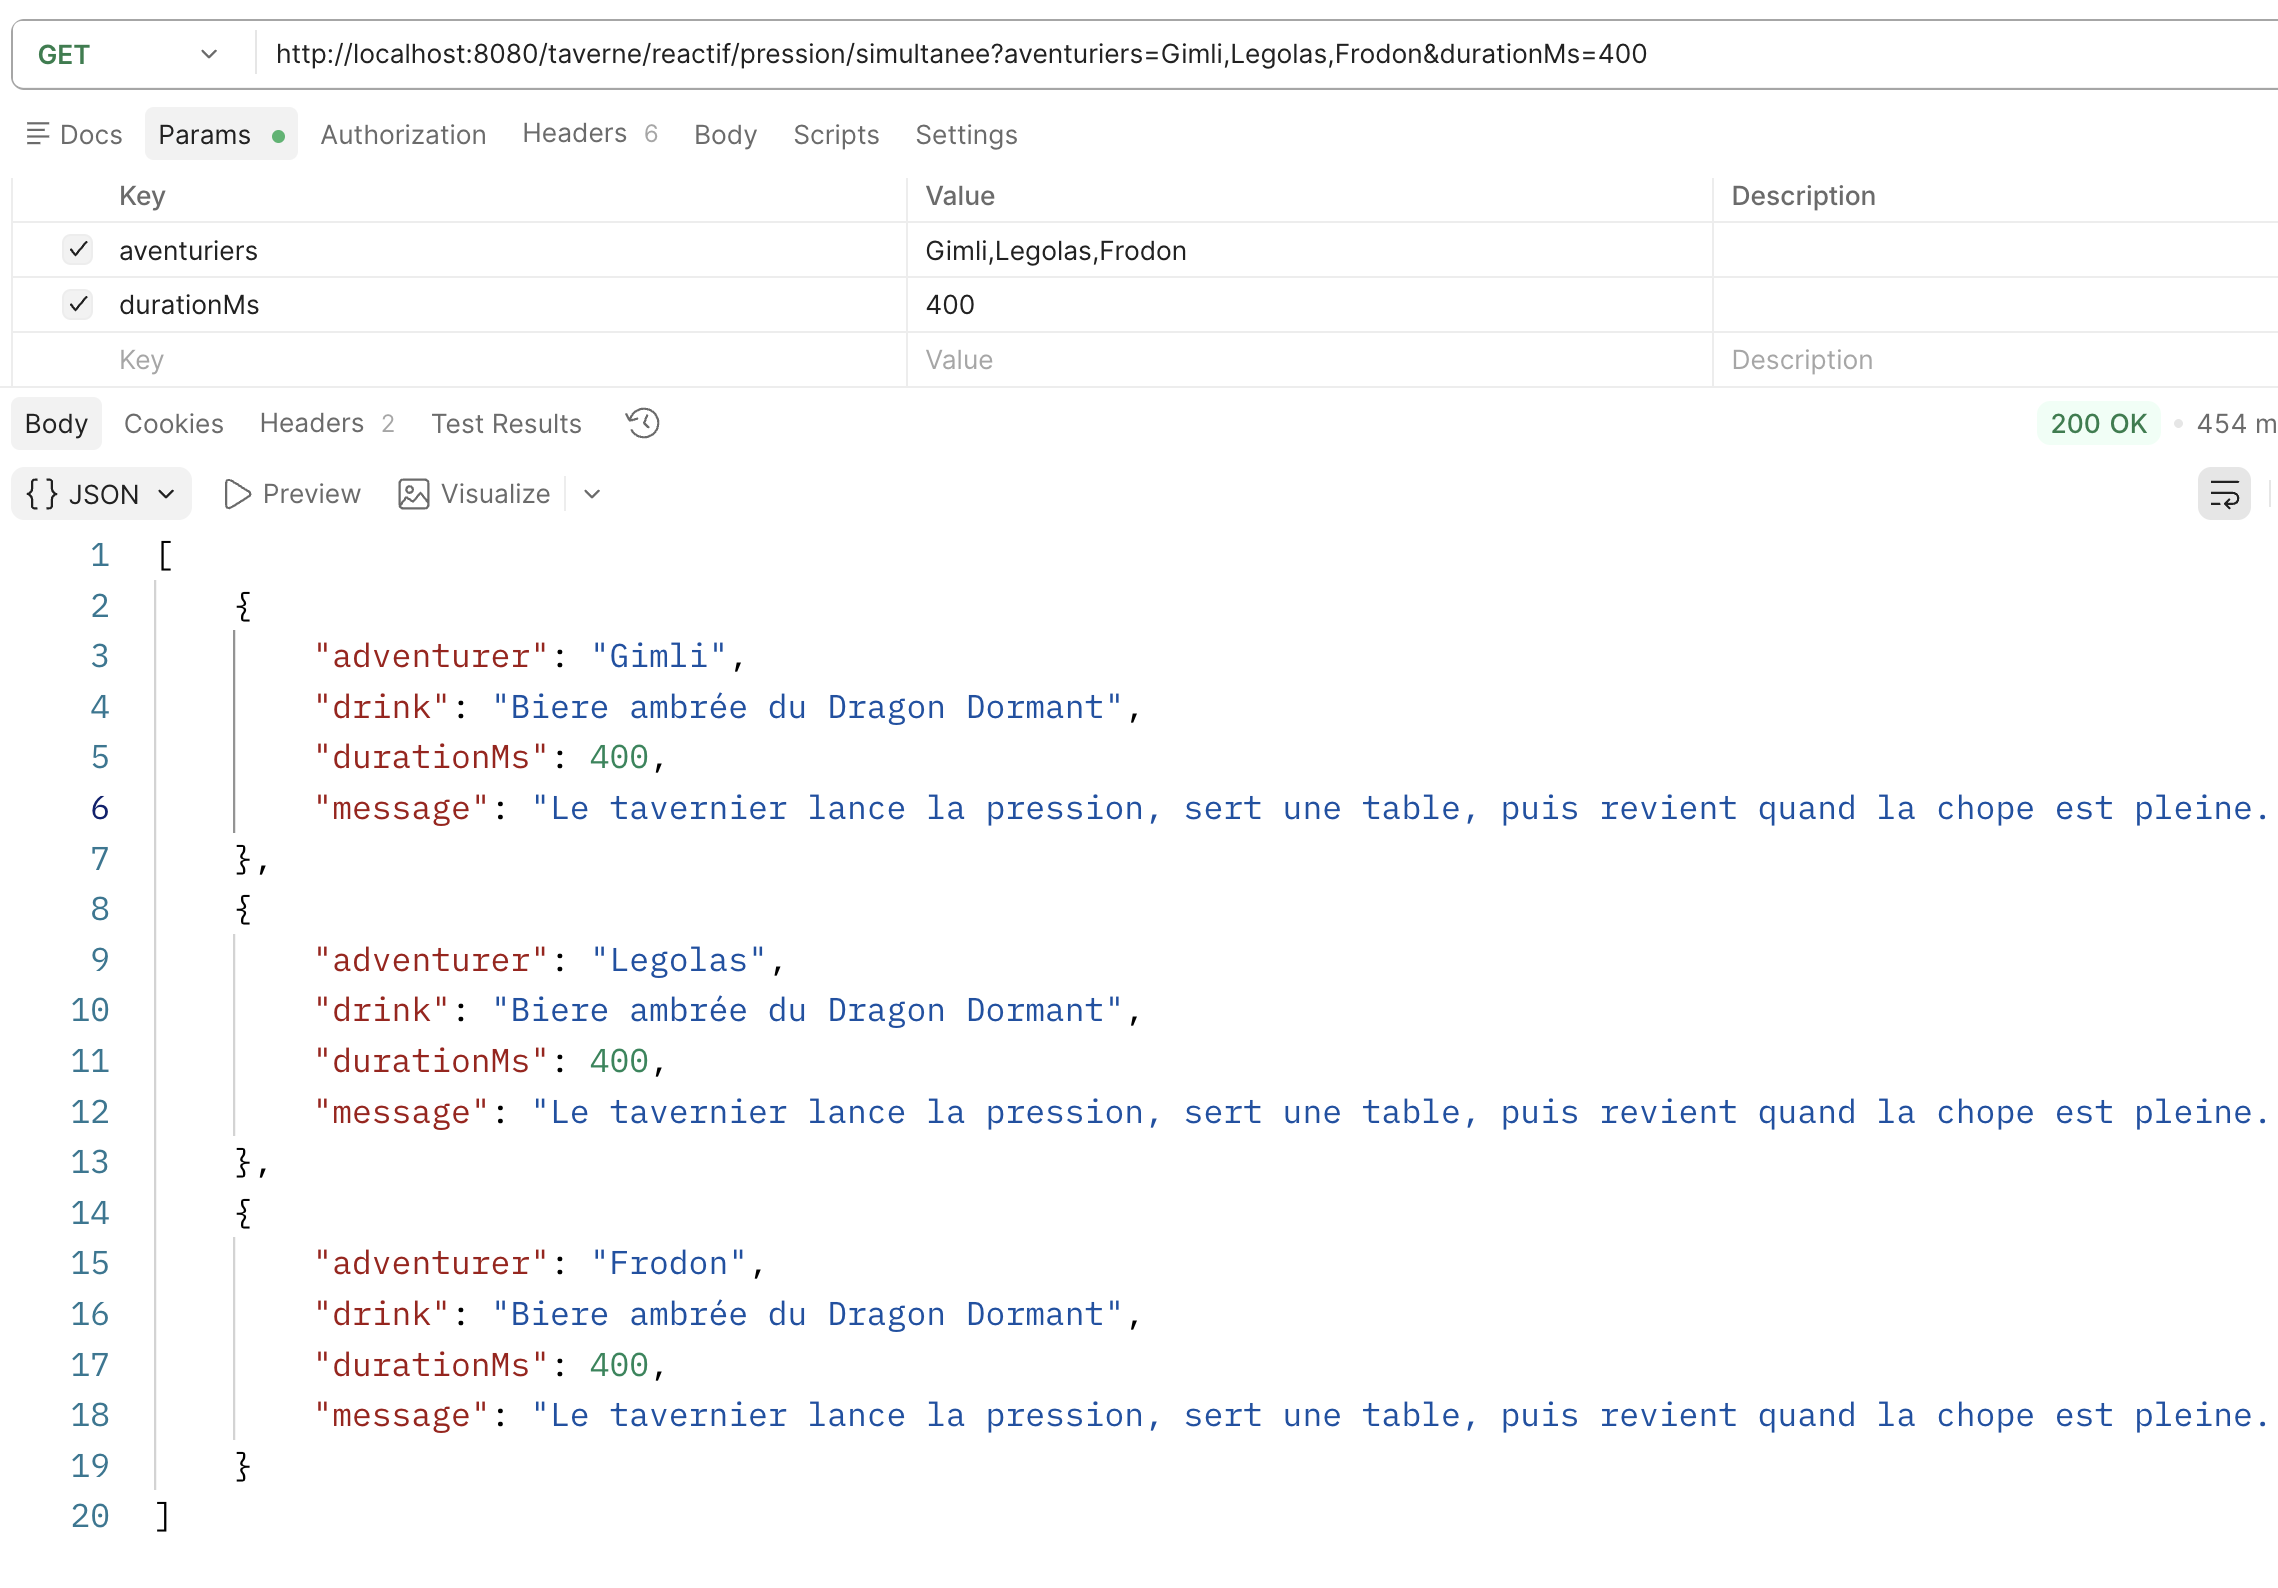Screen dimensions: 2278x1588
Task: Open the Test Results tab
Action: (506, 423)
